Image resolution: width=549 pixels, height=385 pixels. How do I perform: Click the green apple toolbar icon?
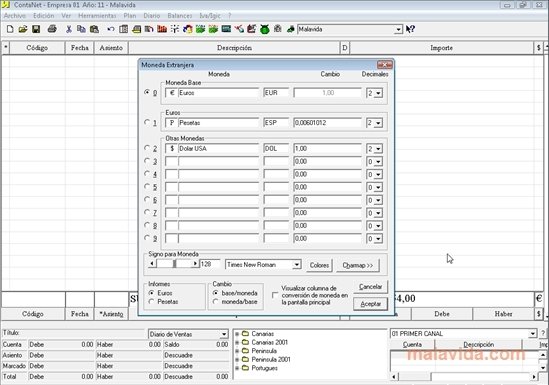[265, 29]
